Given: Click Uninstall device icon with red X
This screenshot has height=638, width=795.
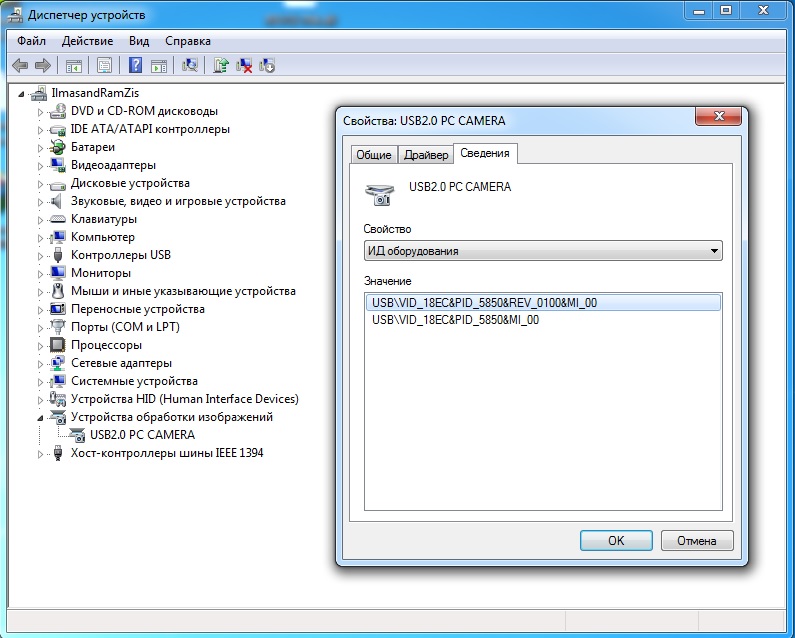Looking at the screenshot, I should coord(244,66).
